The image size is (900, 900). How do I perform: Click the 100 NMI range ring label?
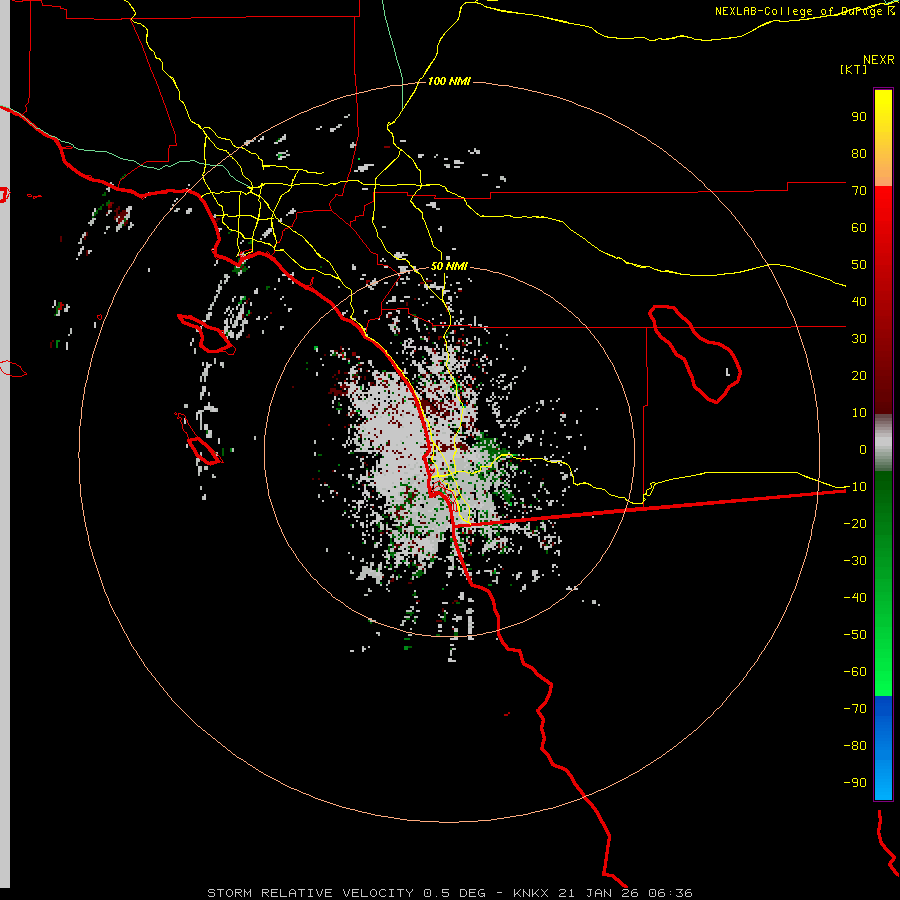(449, 81)
